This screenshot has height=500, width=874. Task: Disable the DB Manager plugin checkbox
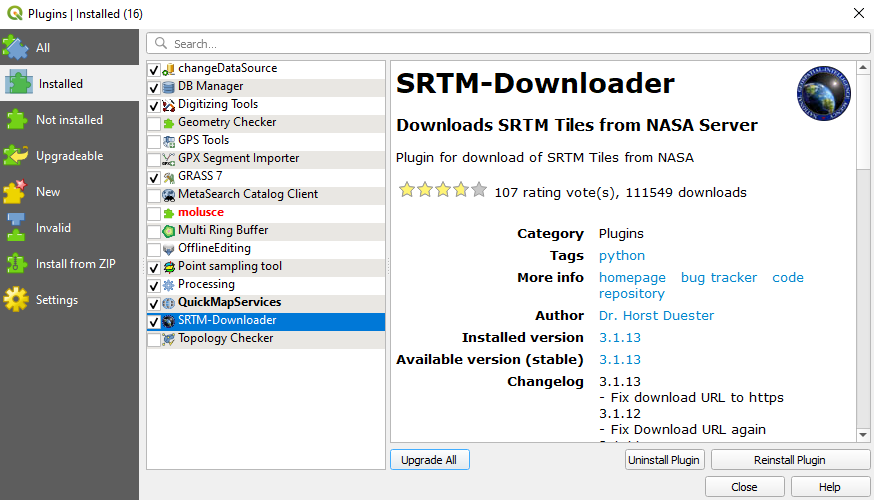pos(154,88)
